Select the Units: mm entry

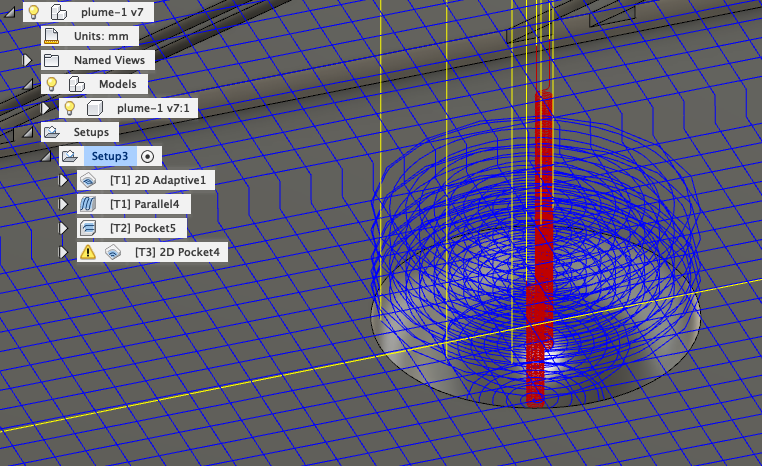point(101,36)
